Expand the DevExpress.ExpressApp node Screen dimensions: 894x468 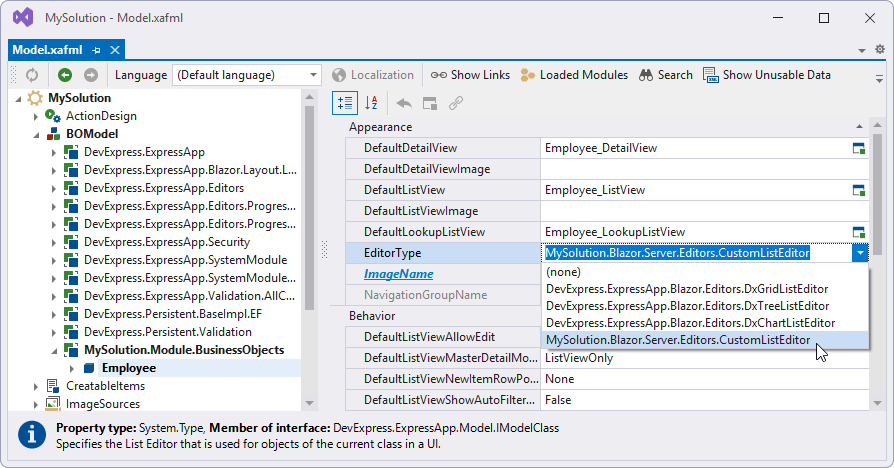click(x=54, y=153)
